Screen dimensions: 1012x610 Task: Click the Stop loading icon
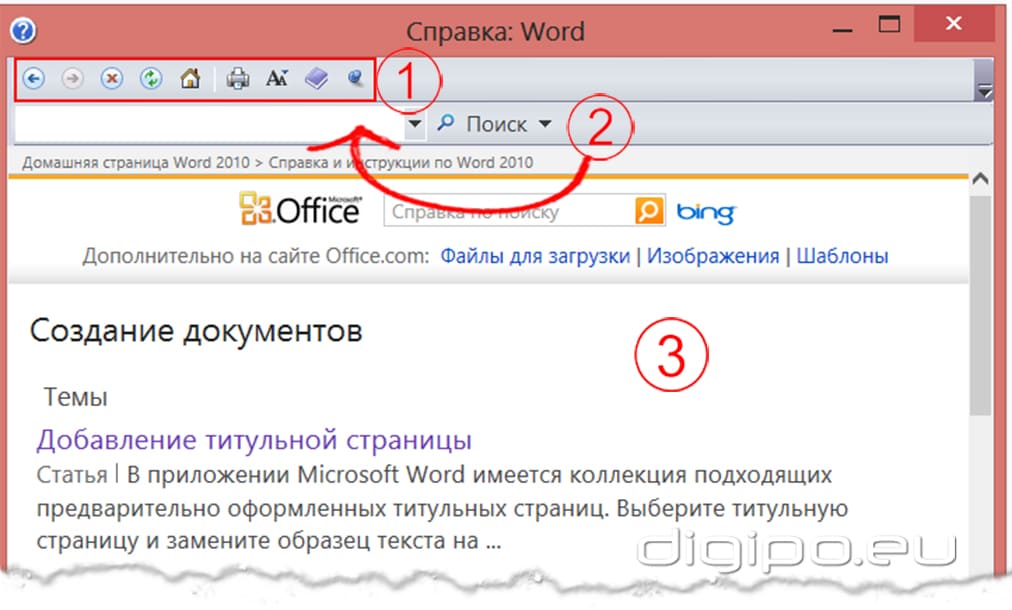(x=112, y=78)
